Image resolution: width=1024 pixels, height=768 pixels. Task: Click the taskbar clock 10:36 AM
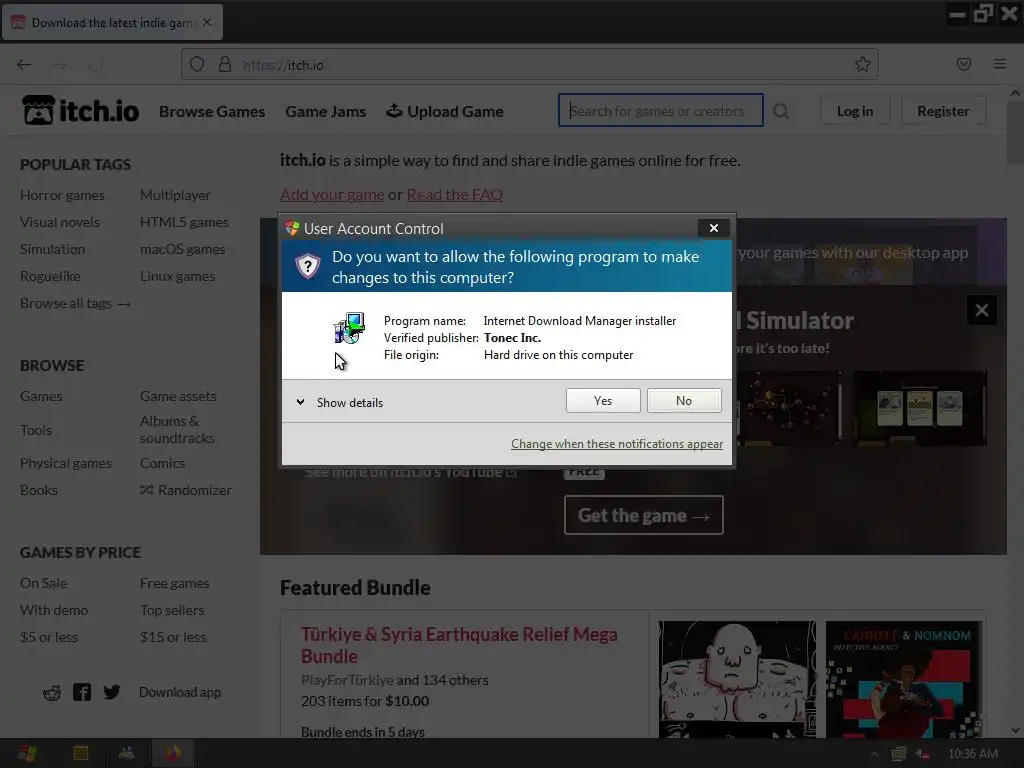[x=972, y=754]
